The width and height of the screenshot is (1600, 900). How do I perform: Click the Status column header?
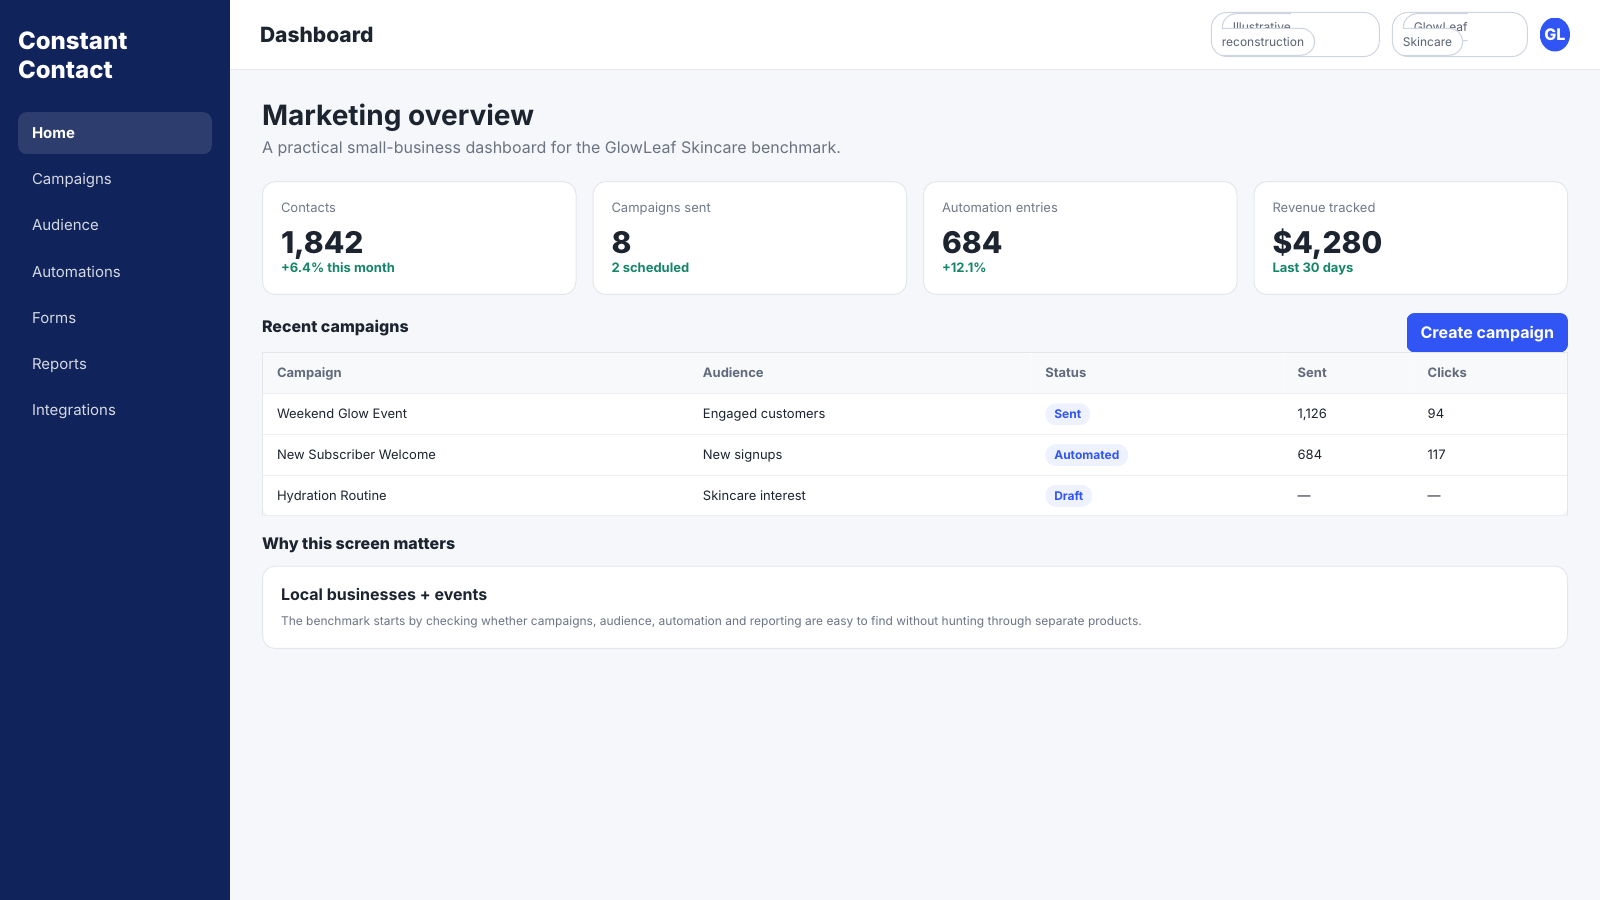tap(1065, 373)
